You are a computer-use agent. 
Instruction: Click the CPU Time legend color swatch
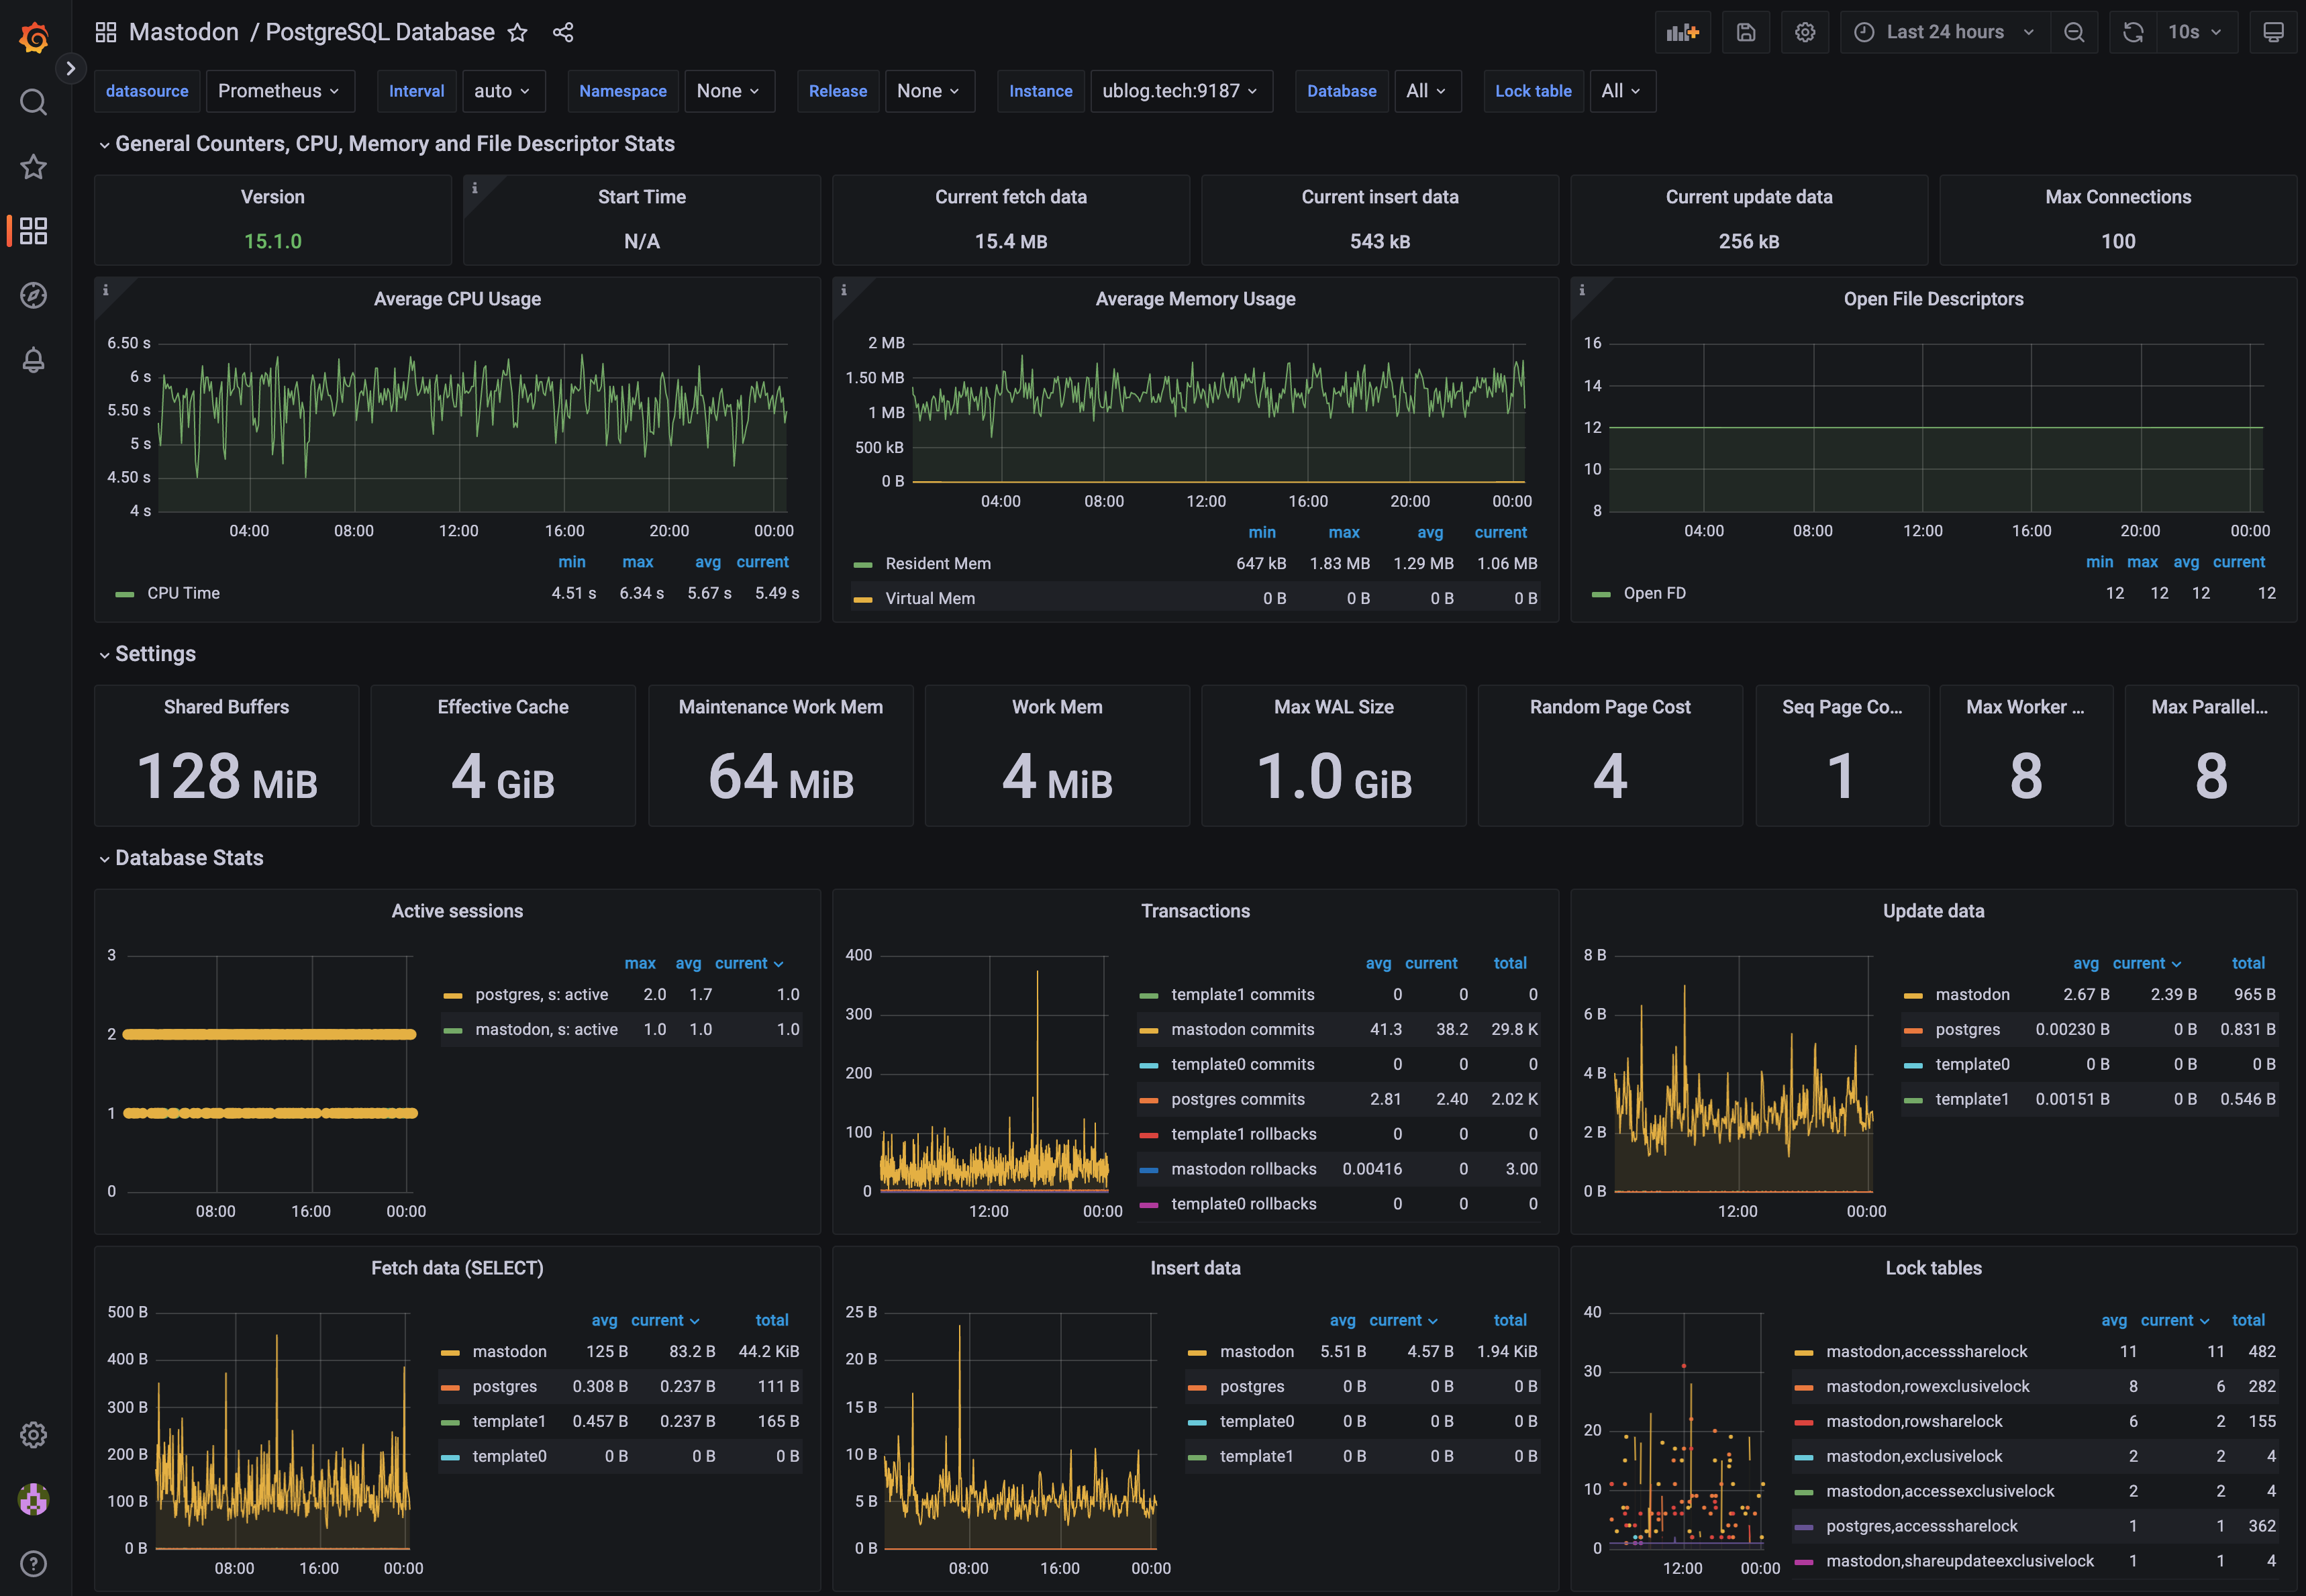(x=125, y=594)
